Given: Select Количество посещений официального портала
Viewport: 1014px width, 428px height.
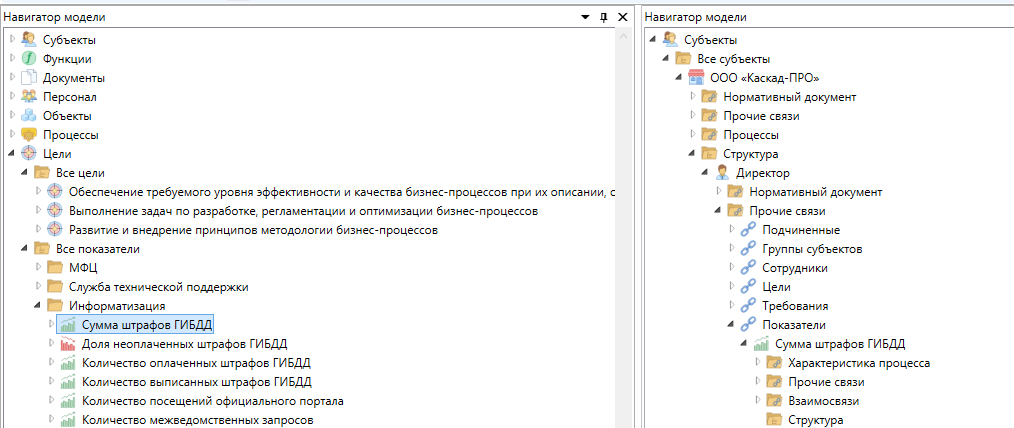Looking at the screenshot, I should (213, 401).
